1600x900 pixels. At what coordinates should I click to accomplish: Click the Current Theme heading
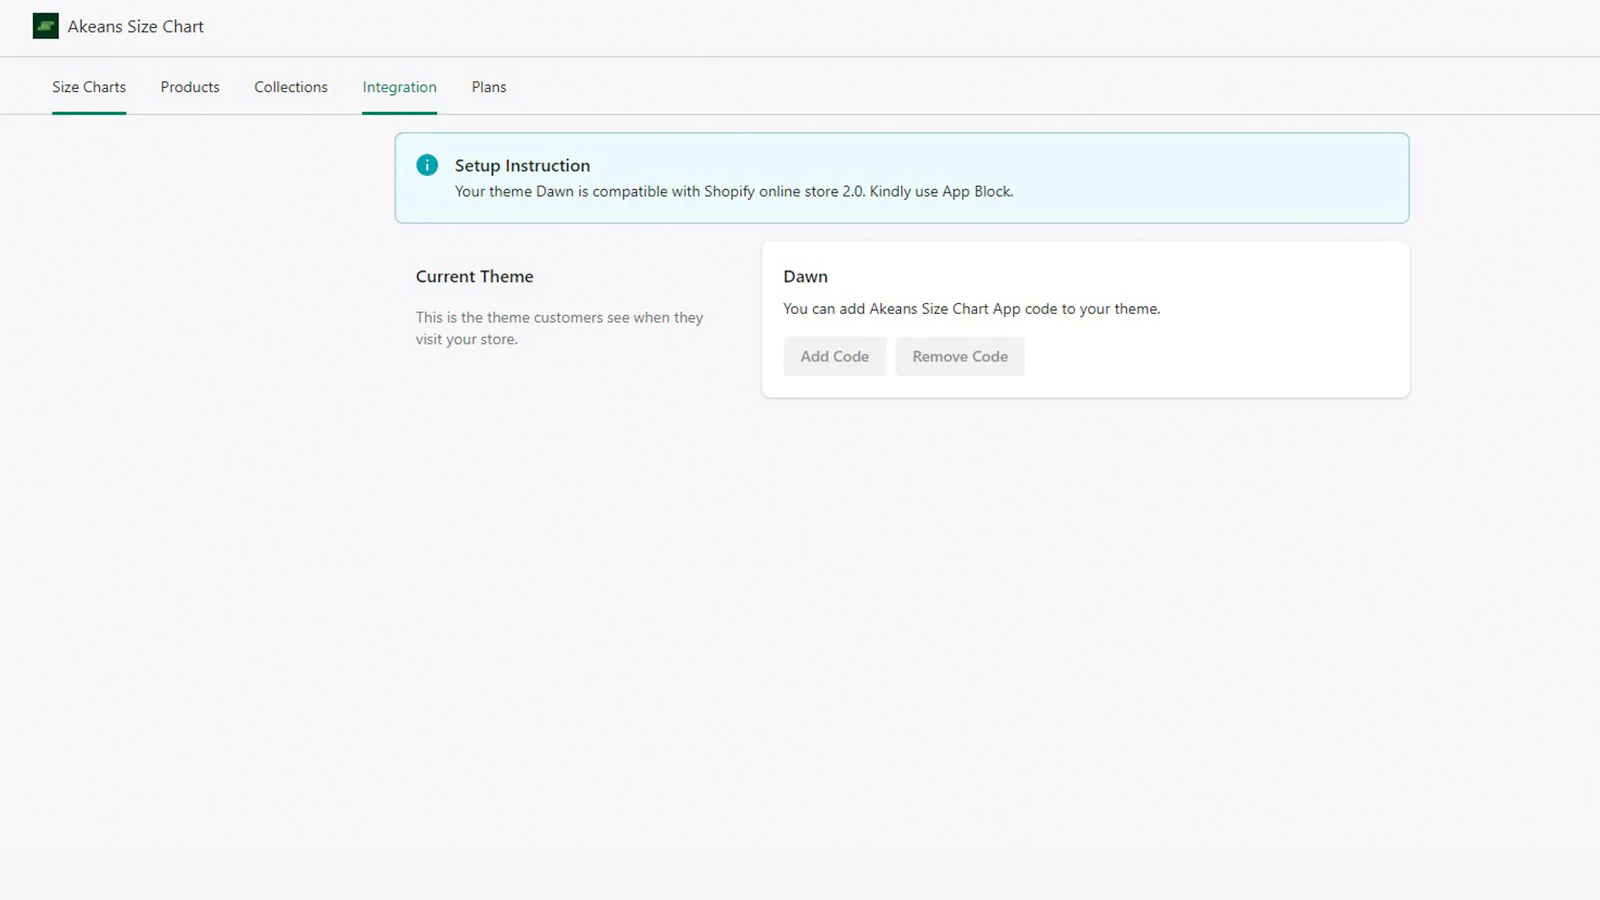click(x=474, y=276)
